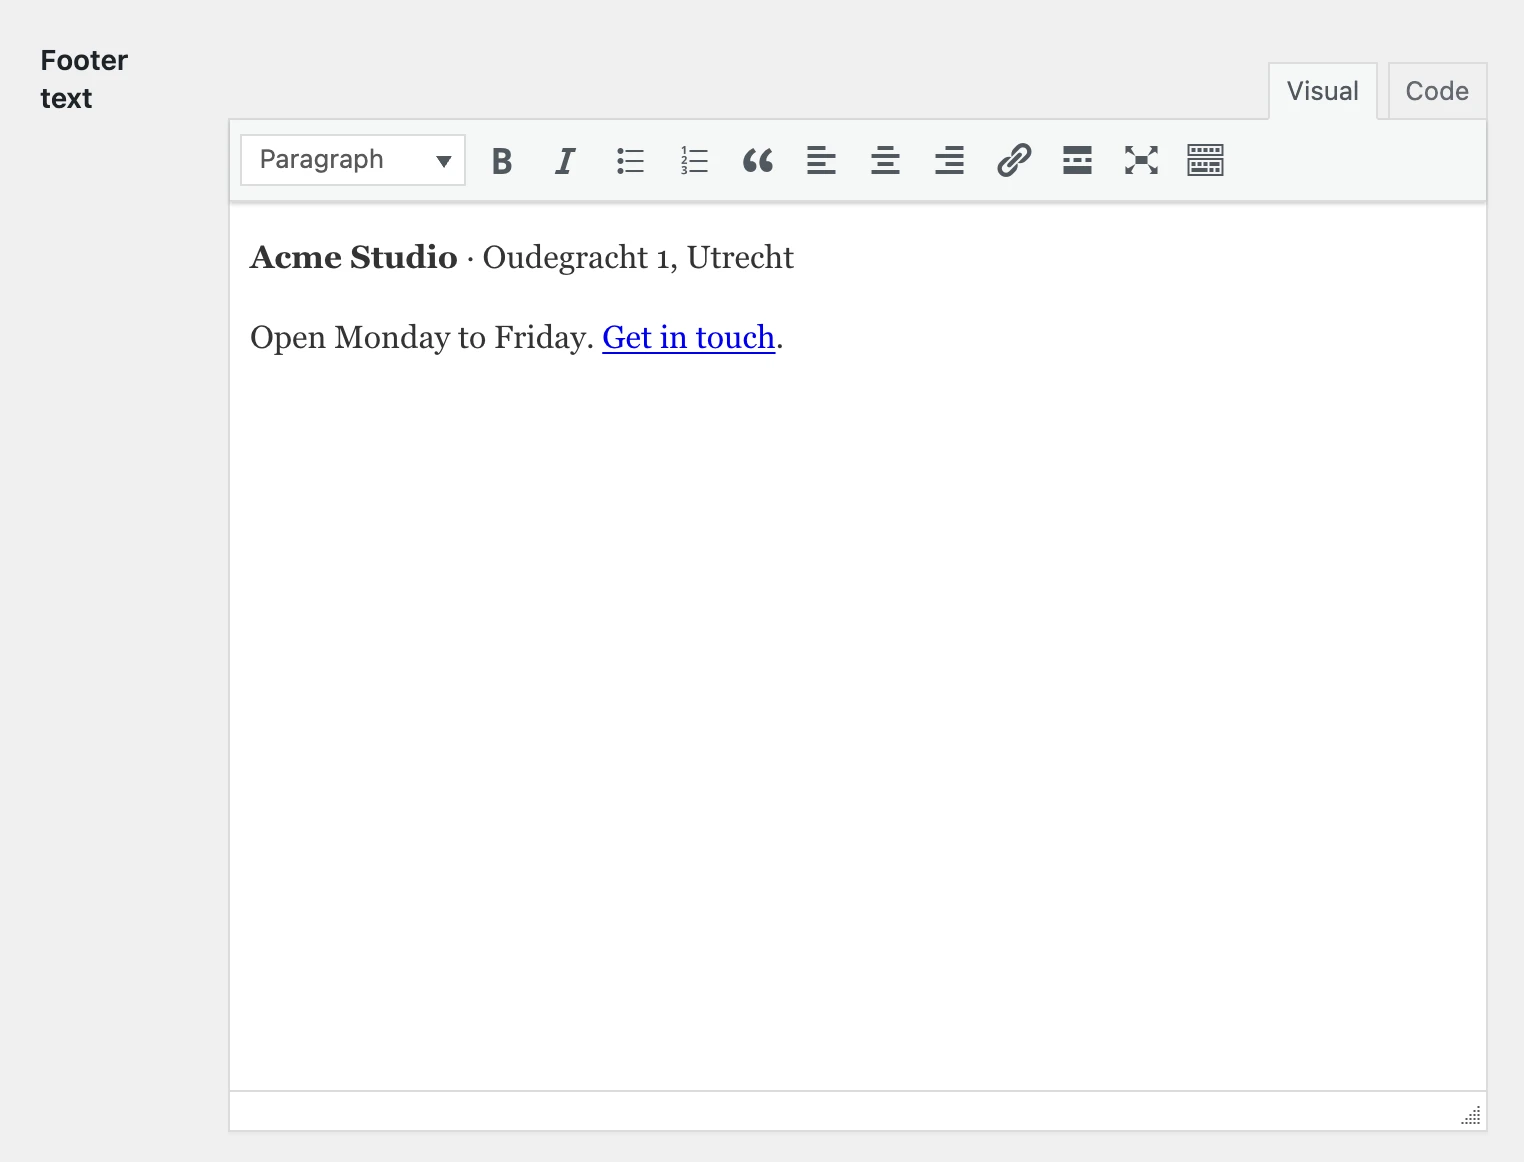The width and height of the screenshot is (1524, 1162).
Task: Open the Paragraph format dropdown
Action: tap(353, 160)
